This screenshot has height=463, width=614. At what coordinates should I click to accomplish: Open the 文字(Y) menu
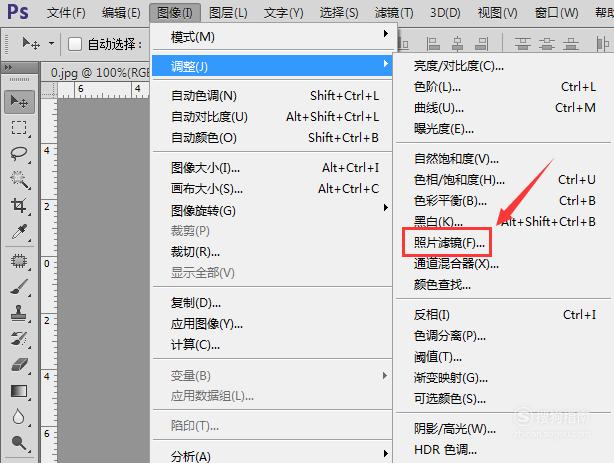click(284, 13)
